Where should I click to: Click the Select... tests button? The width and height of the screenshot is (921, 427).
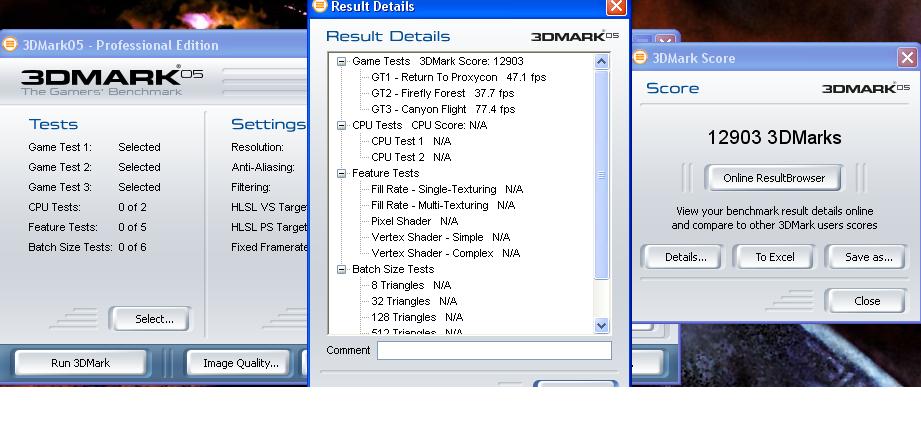154,319
